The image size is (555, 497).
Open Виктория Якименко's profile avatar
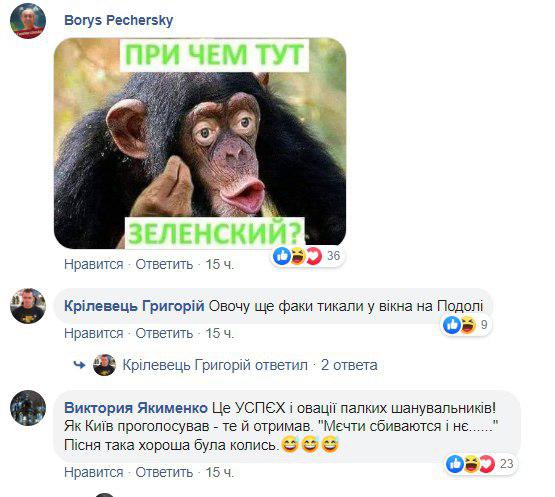(x=28, y=408)
